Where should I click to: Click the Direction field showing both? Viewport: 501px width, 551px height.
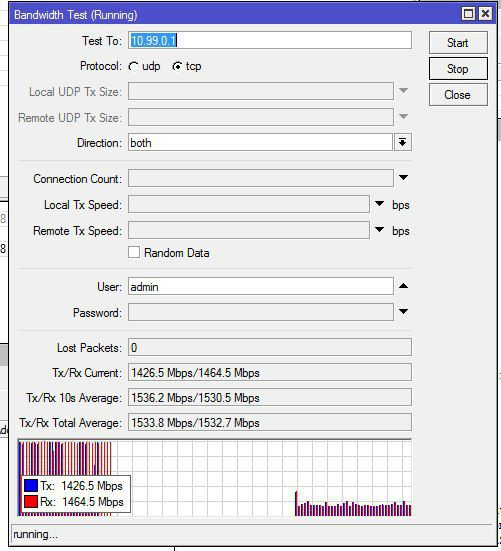point(260,142)
